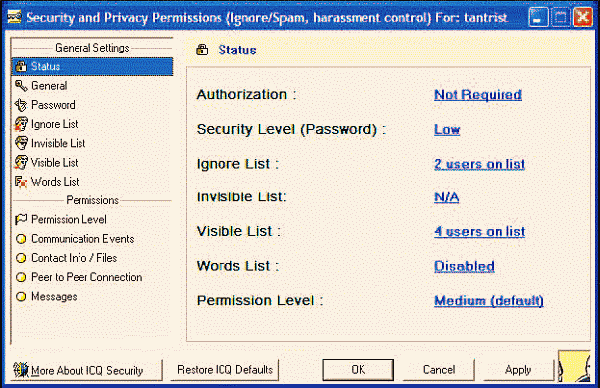The image size is (600, 388).
Task: Click the Medium (default) permission link
Action: pyautogui.click(x=489, y=301)
